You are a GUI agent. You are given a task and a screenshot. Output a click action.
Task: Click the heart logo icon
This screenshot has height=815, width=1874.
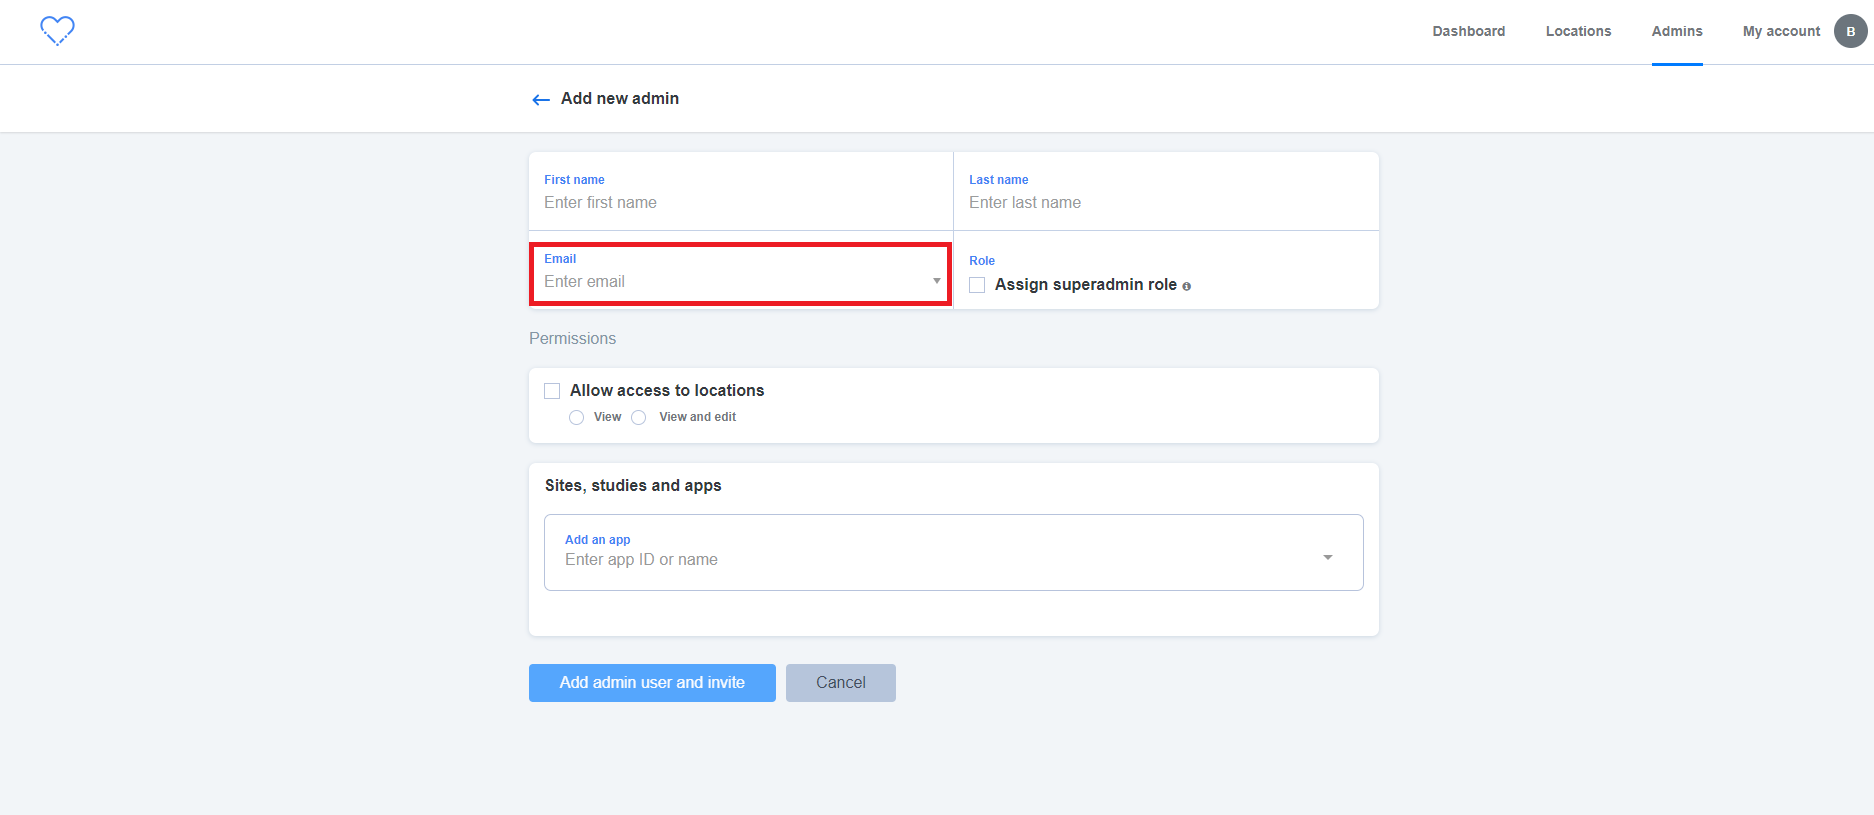point(57,31)
